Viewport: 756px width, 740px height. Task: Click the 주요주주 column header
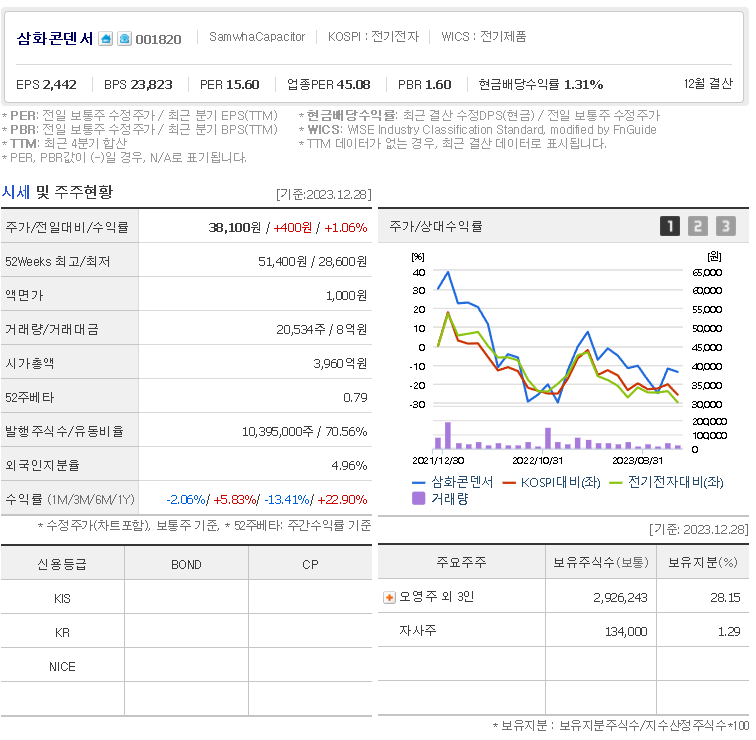[461, 562]
